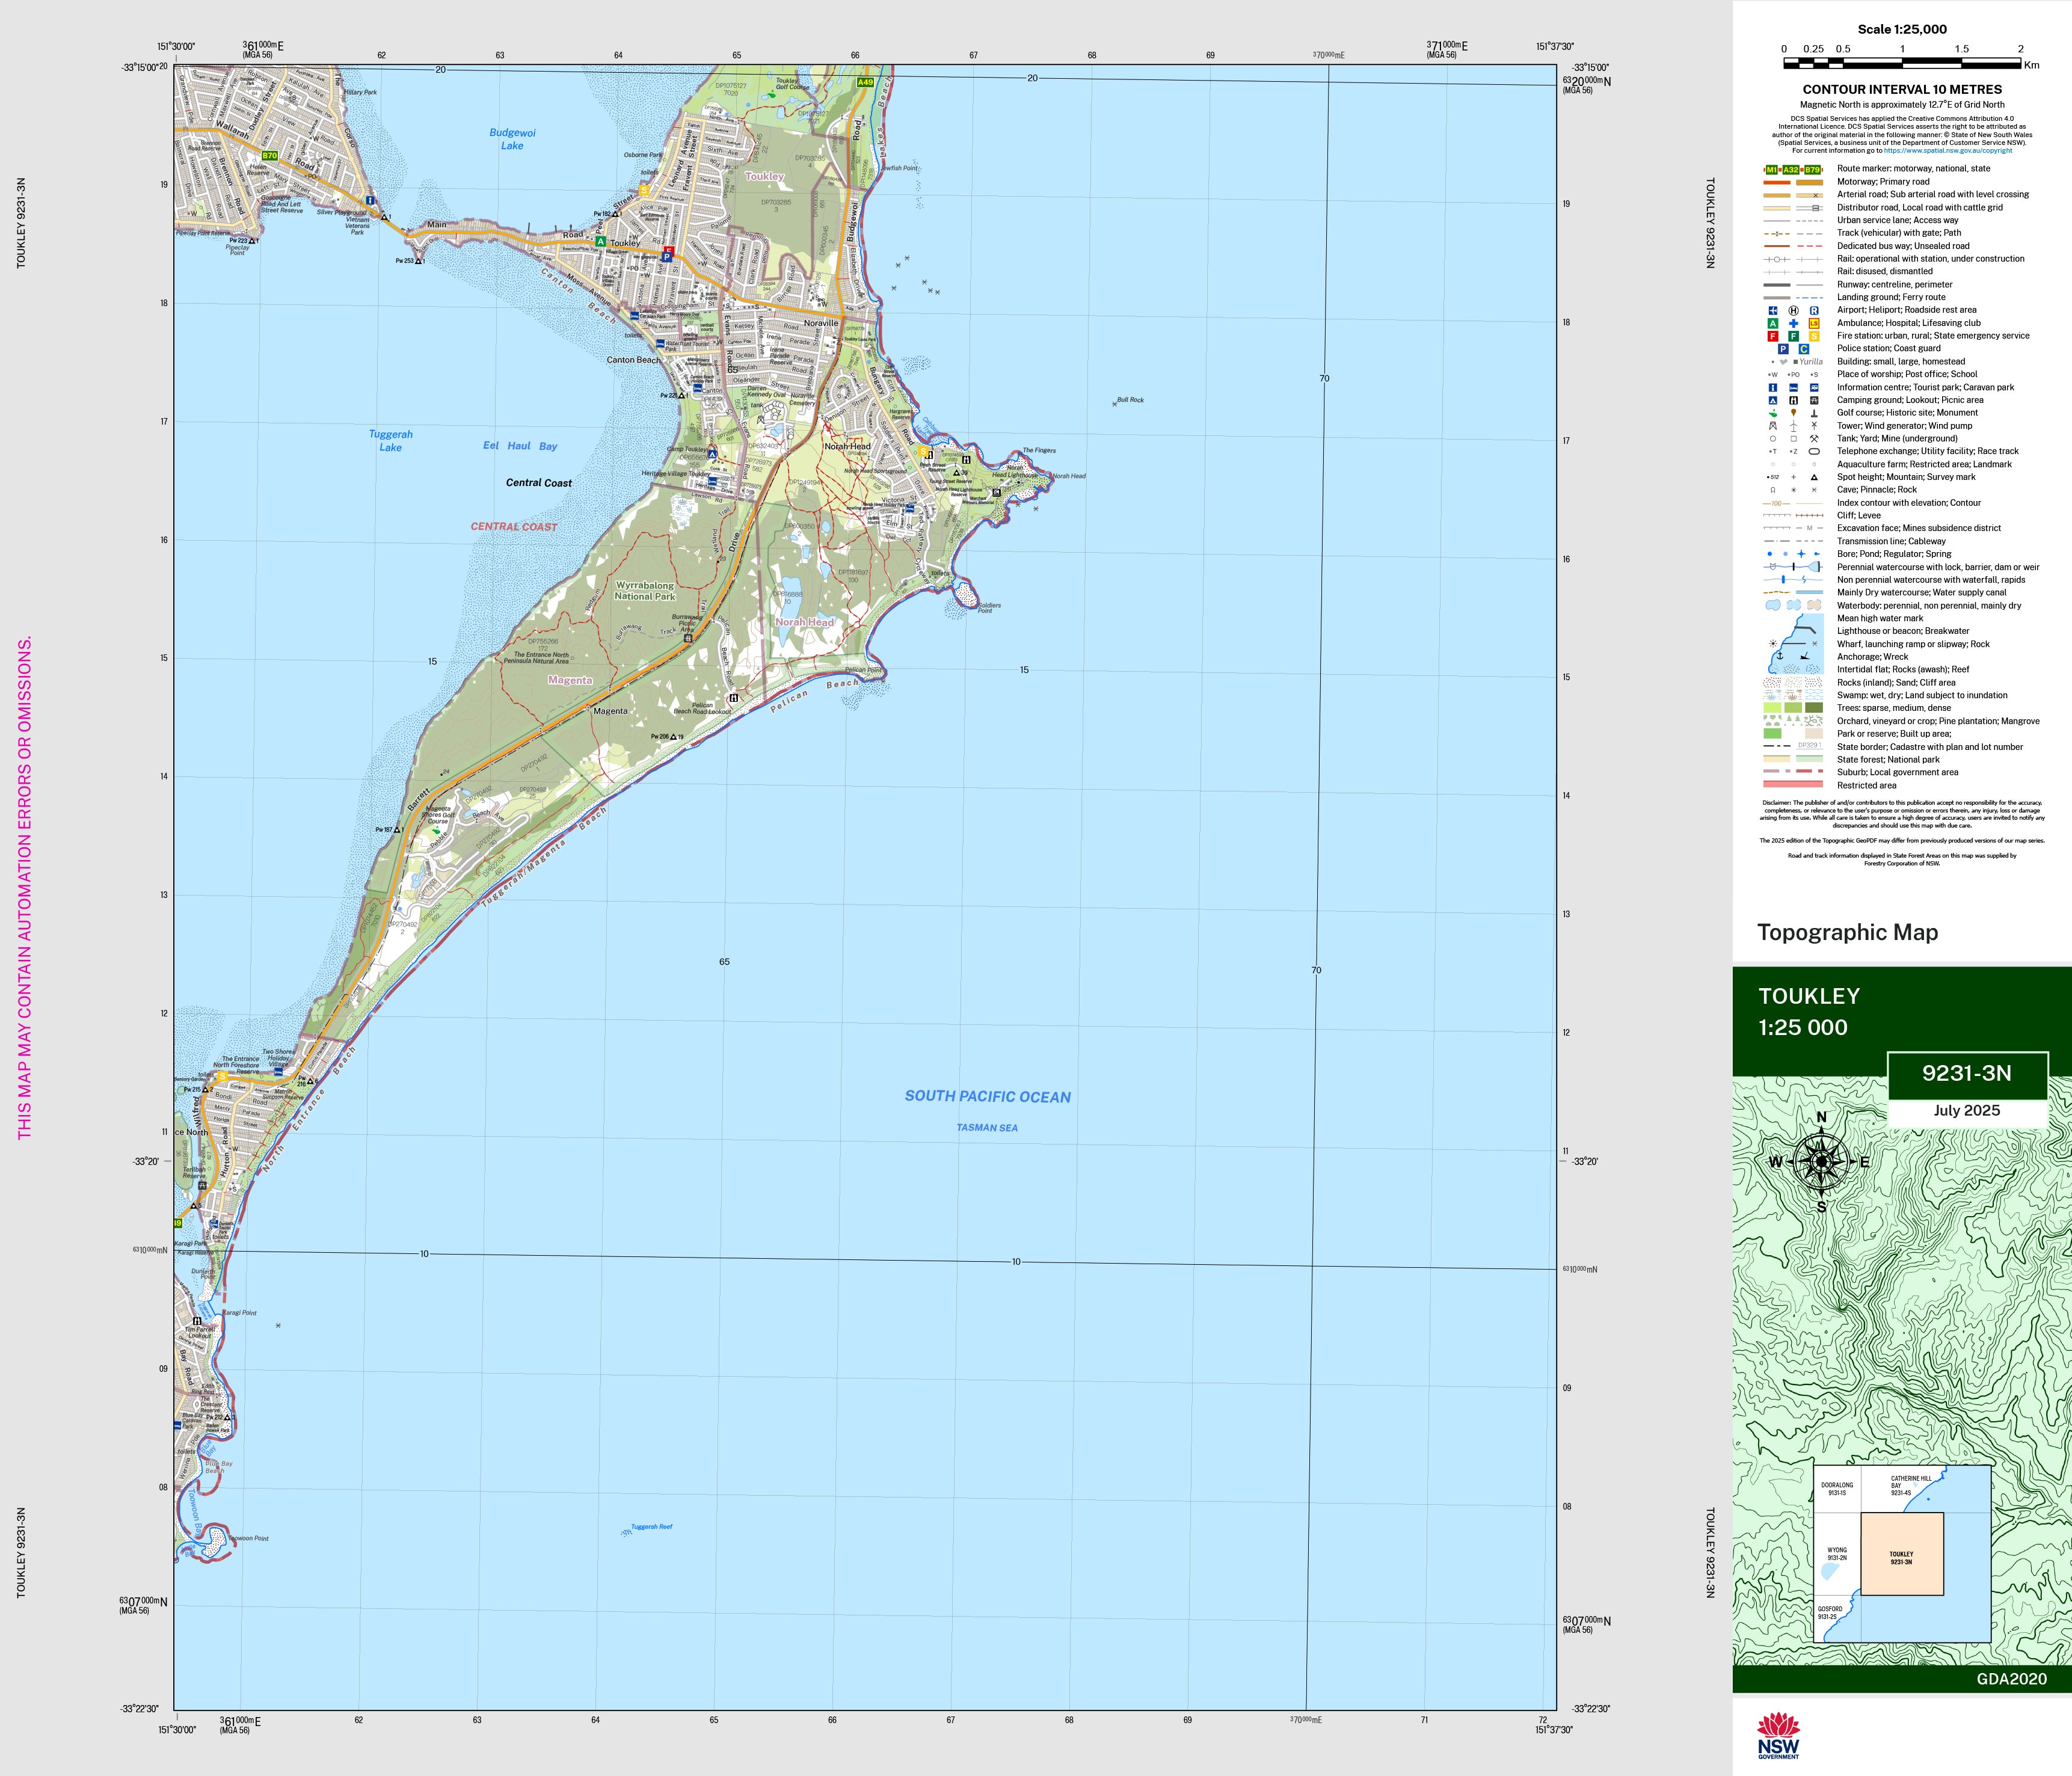Screen dimensions: 2072x1776
Task: Click the M1 motorway route marker sample
Action: [1772, 170]
